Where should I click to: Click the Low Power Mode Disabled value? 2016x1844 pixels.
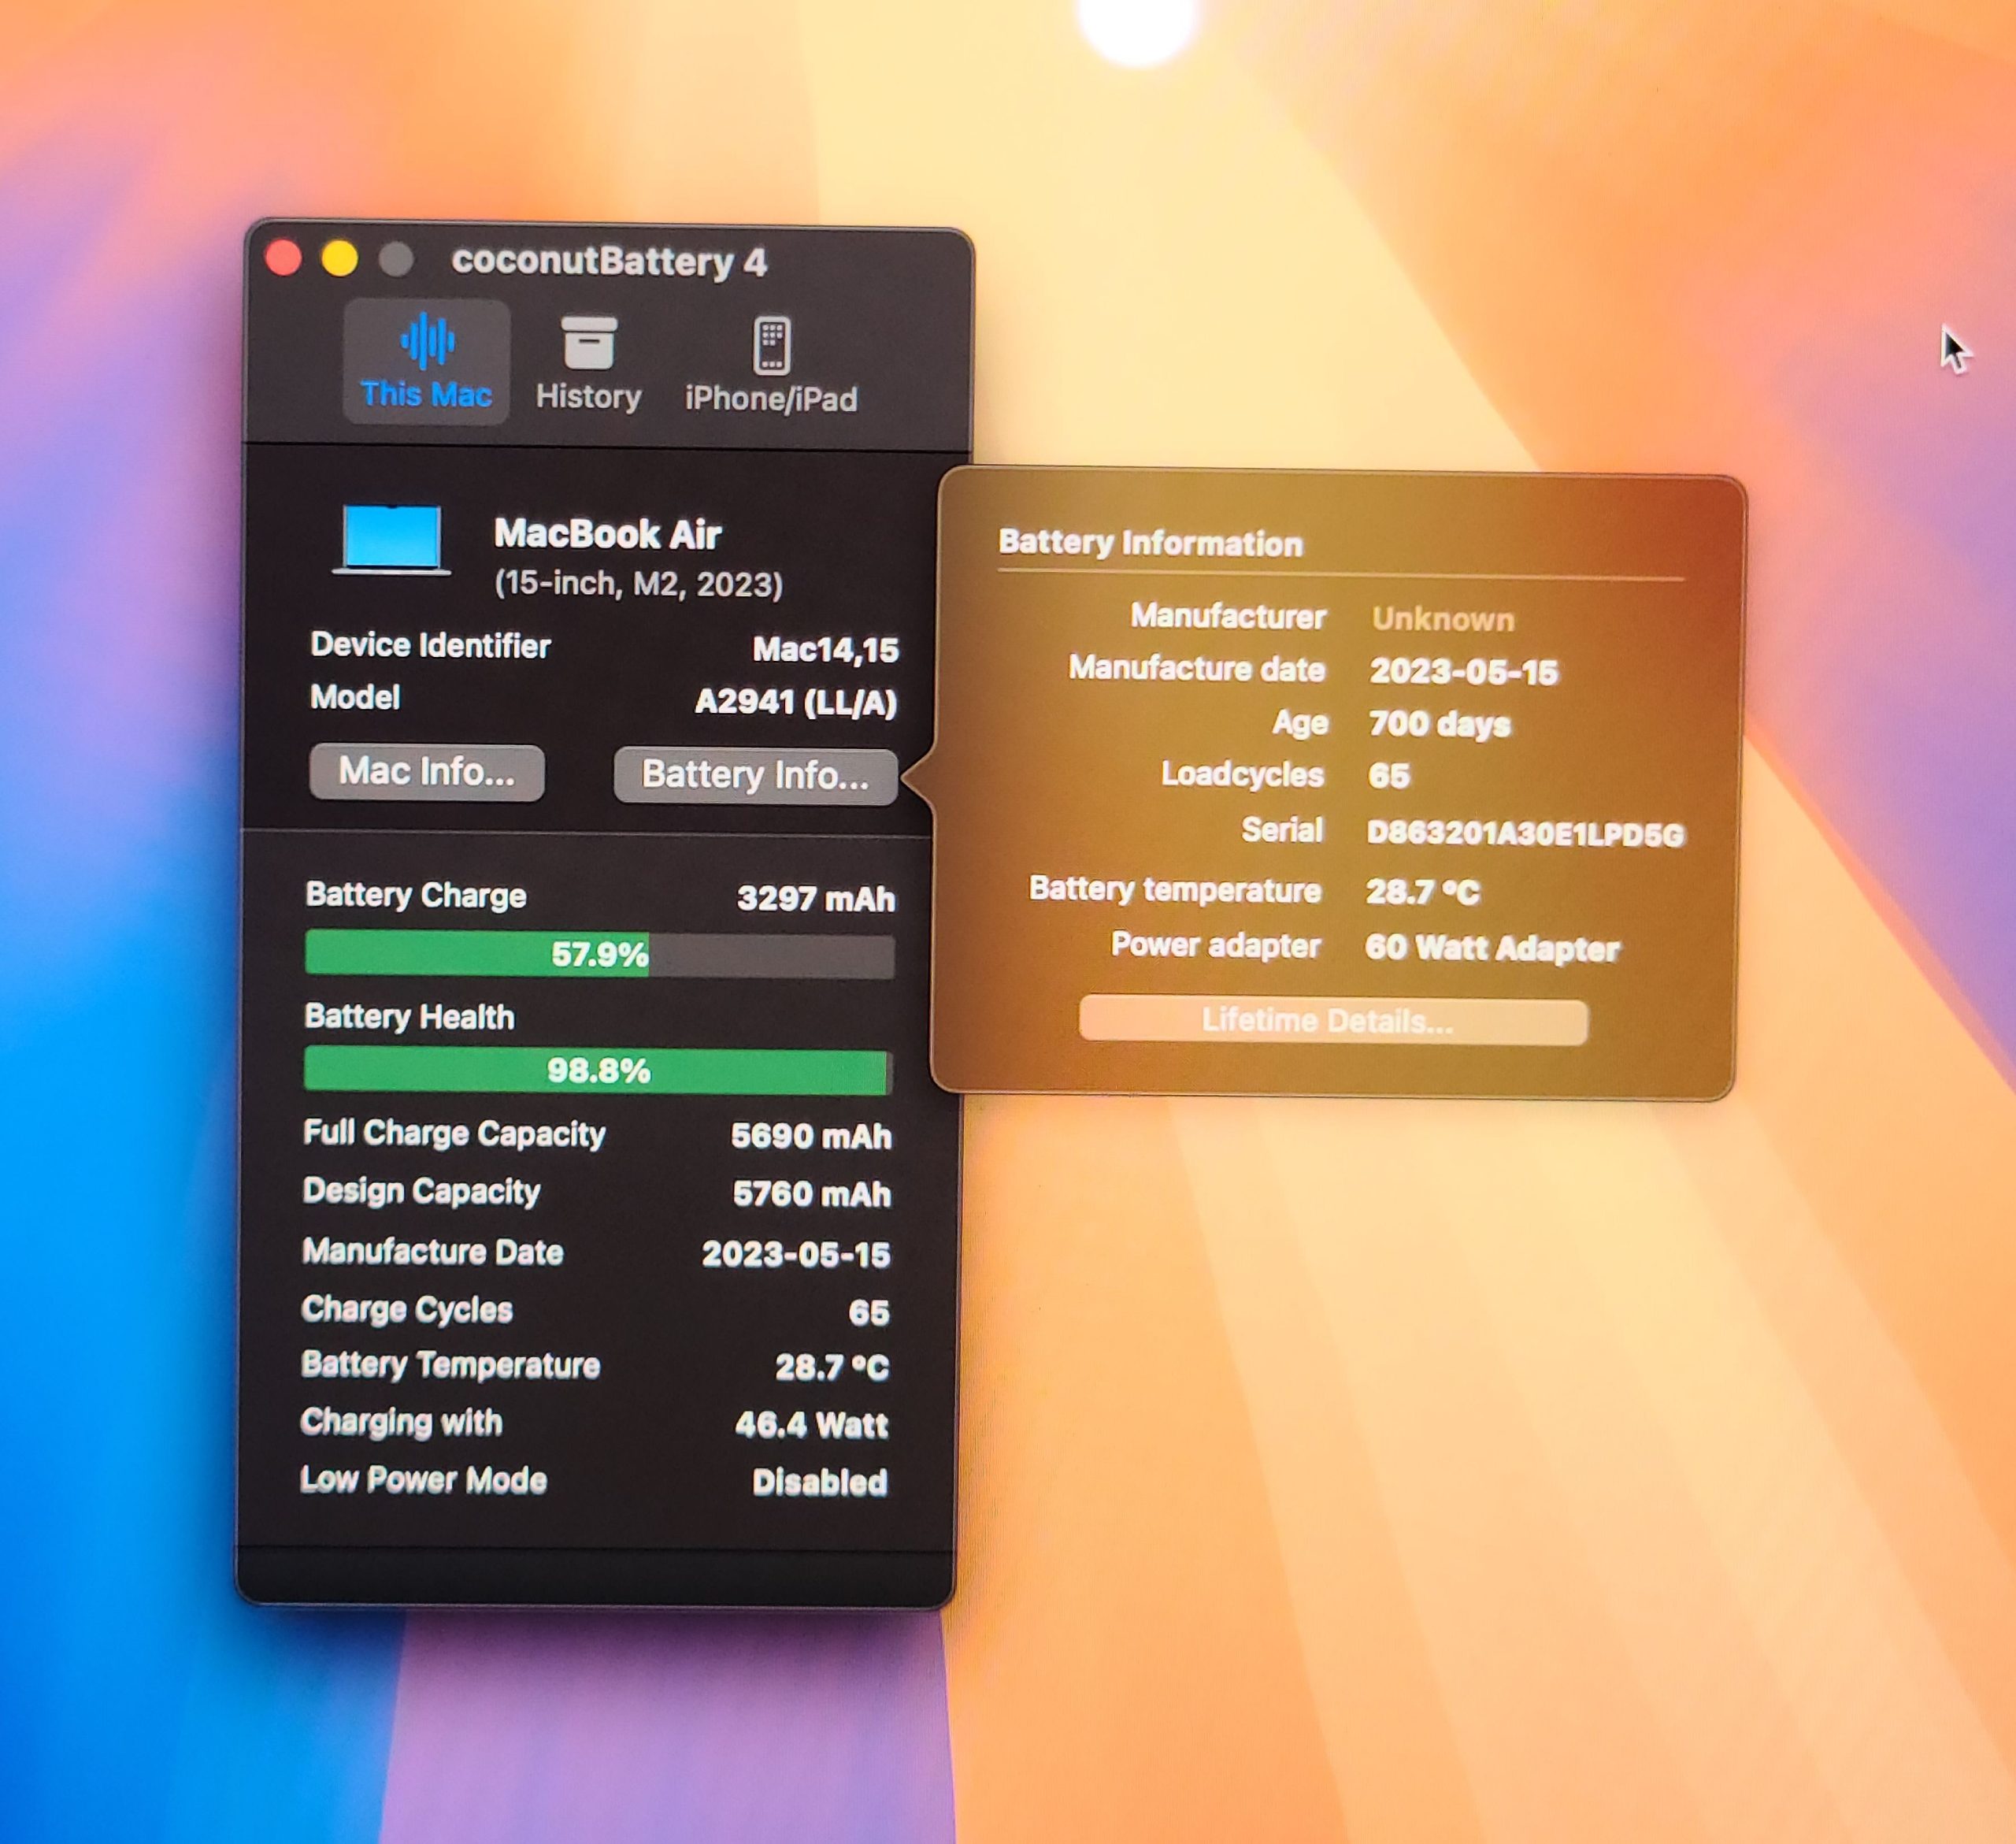[819, 1482]
